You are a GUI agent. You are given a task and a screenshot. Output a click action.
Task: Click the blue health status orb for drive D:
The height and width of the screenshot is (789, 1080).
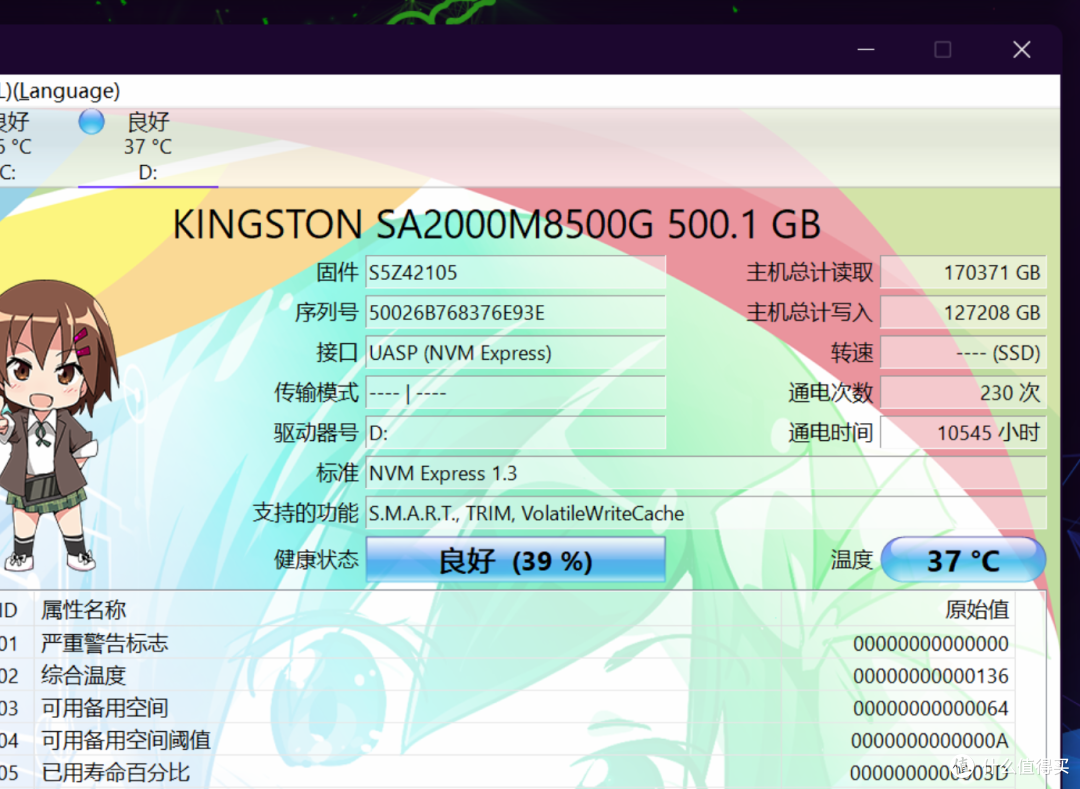click(92, 122)
